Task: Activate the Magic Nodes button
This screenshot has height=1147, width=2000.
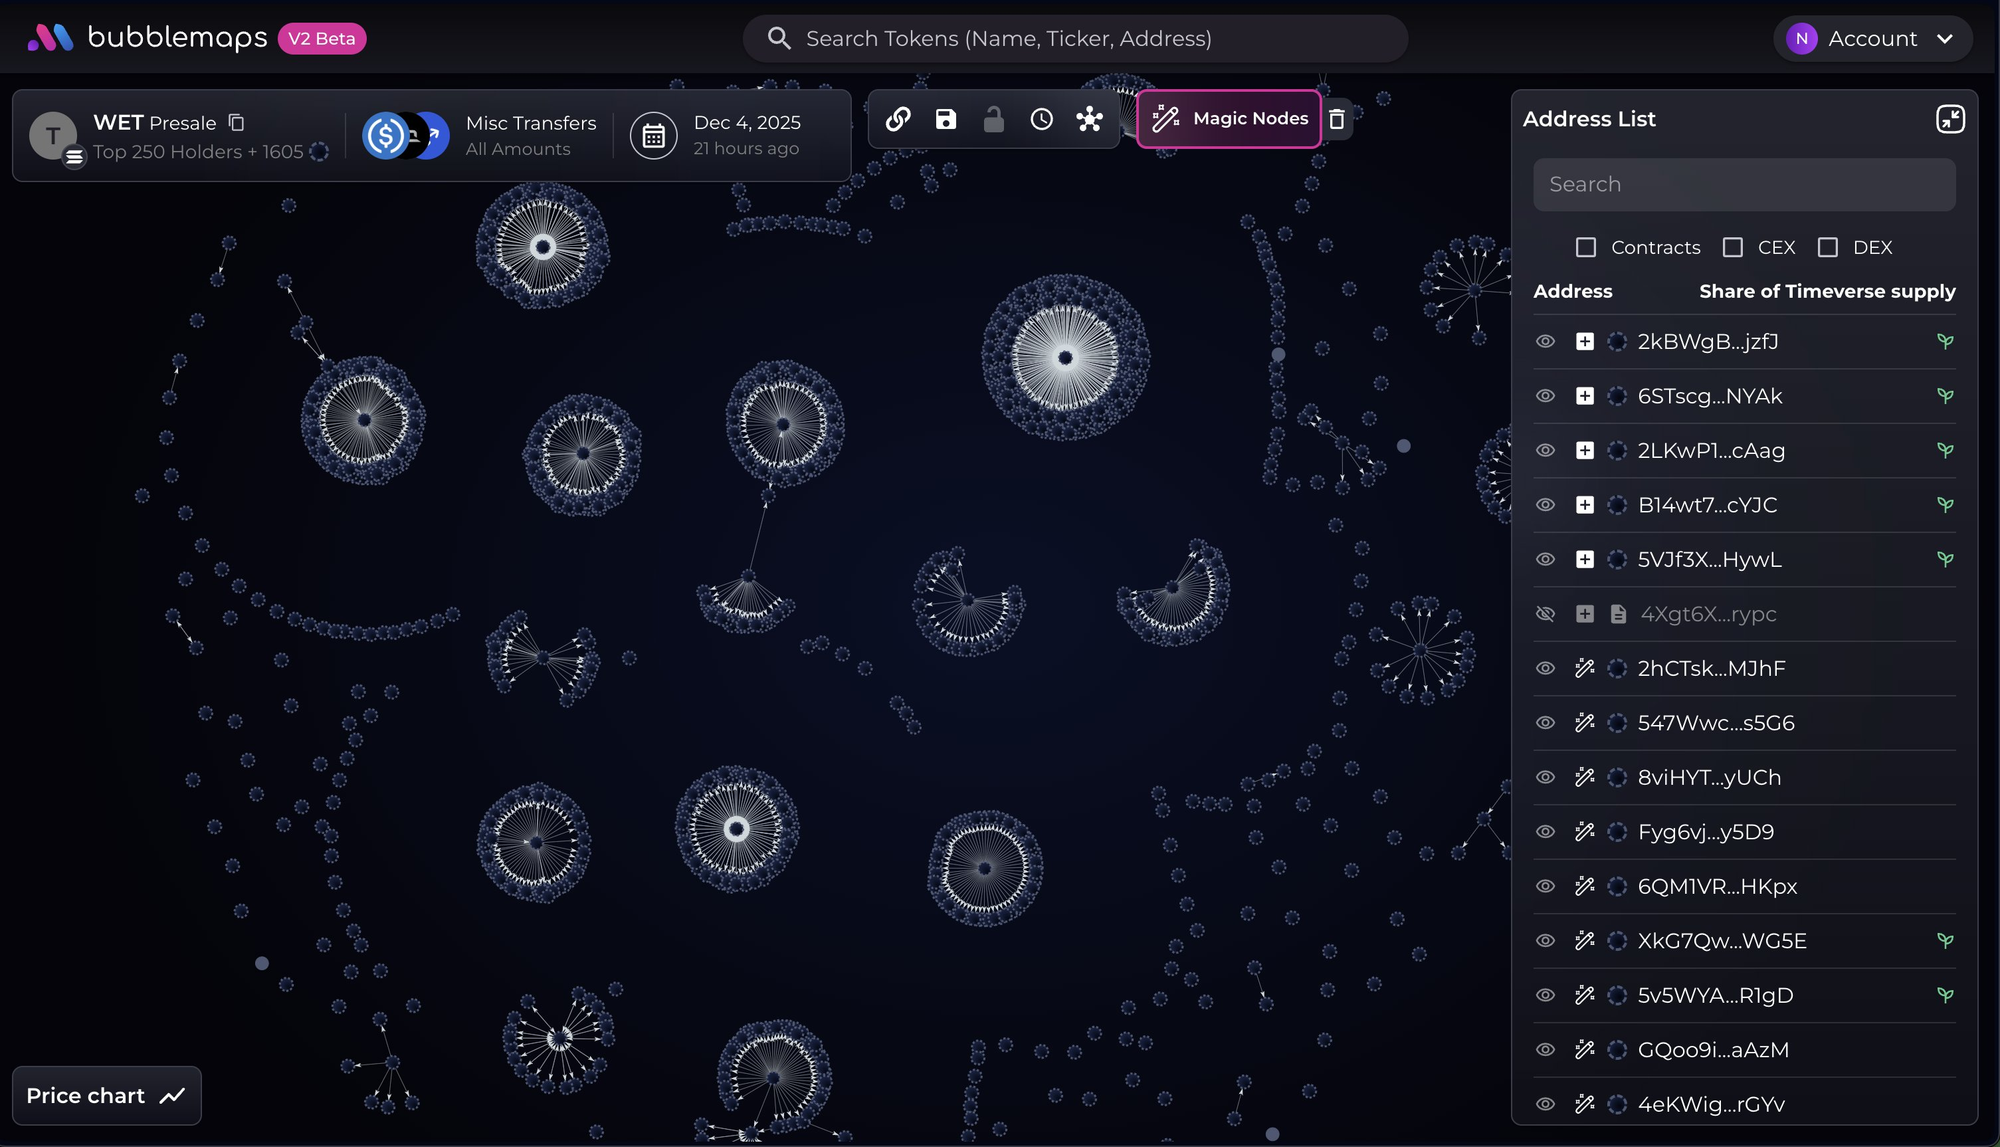Action: coord(1229,119)
